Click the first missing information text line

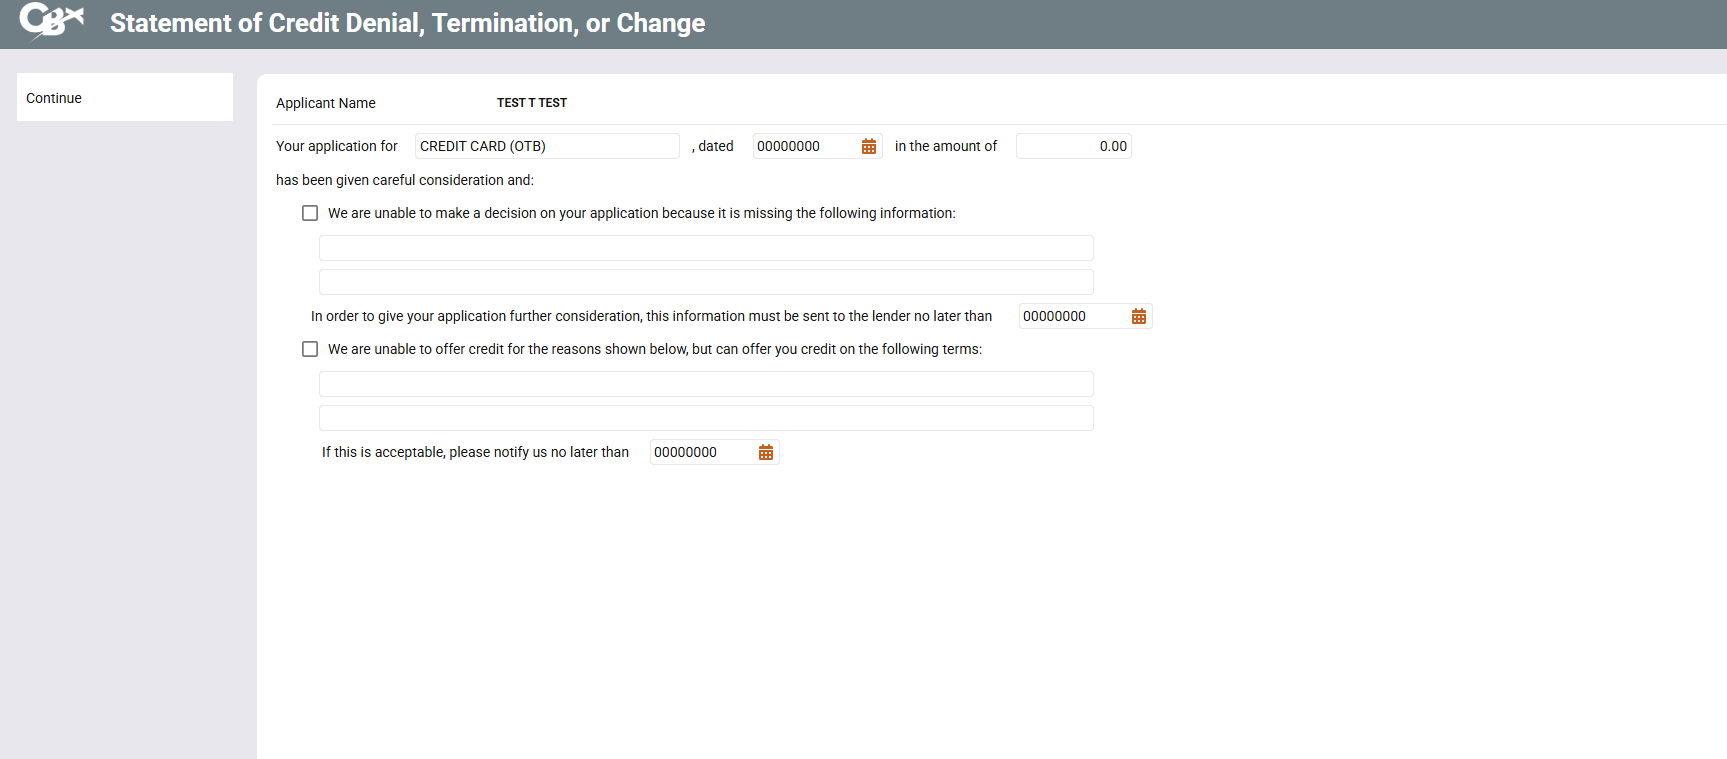[705, 248]
